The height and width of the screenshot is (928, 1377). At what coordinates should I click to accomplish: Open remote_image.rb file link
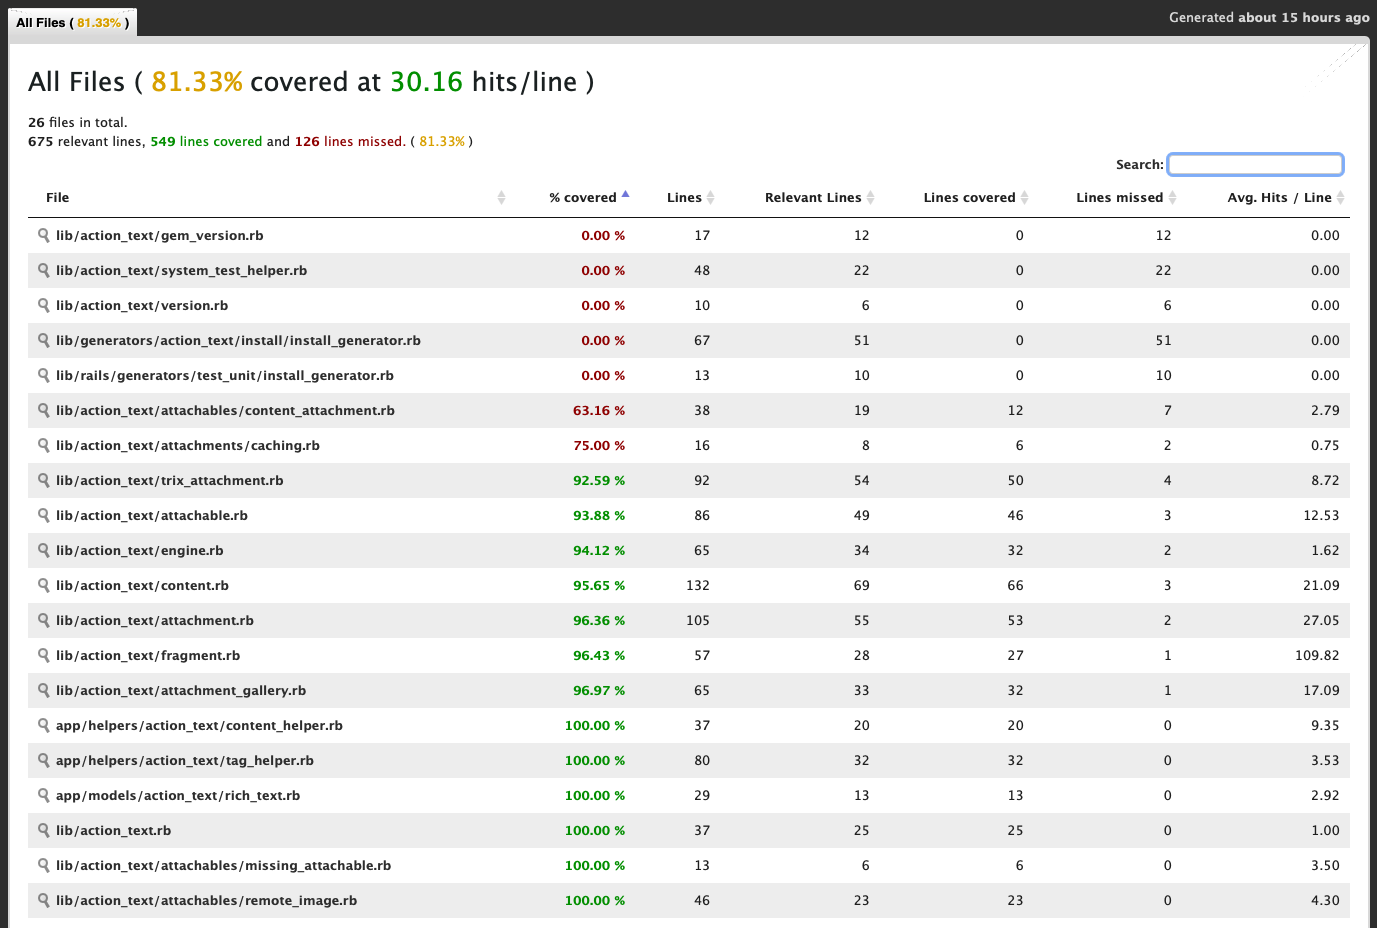206,901
